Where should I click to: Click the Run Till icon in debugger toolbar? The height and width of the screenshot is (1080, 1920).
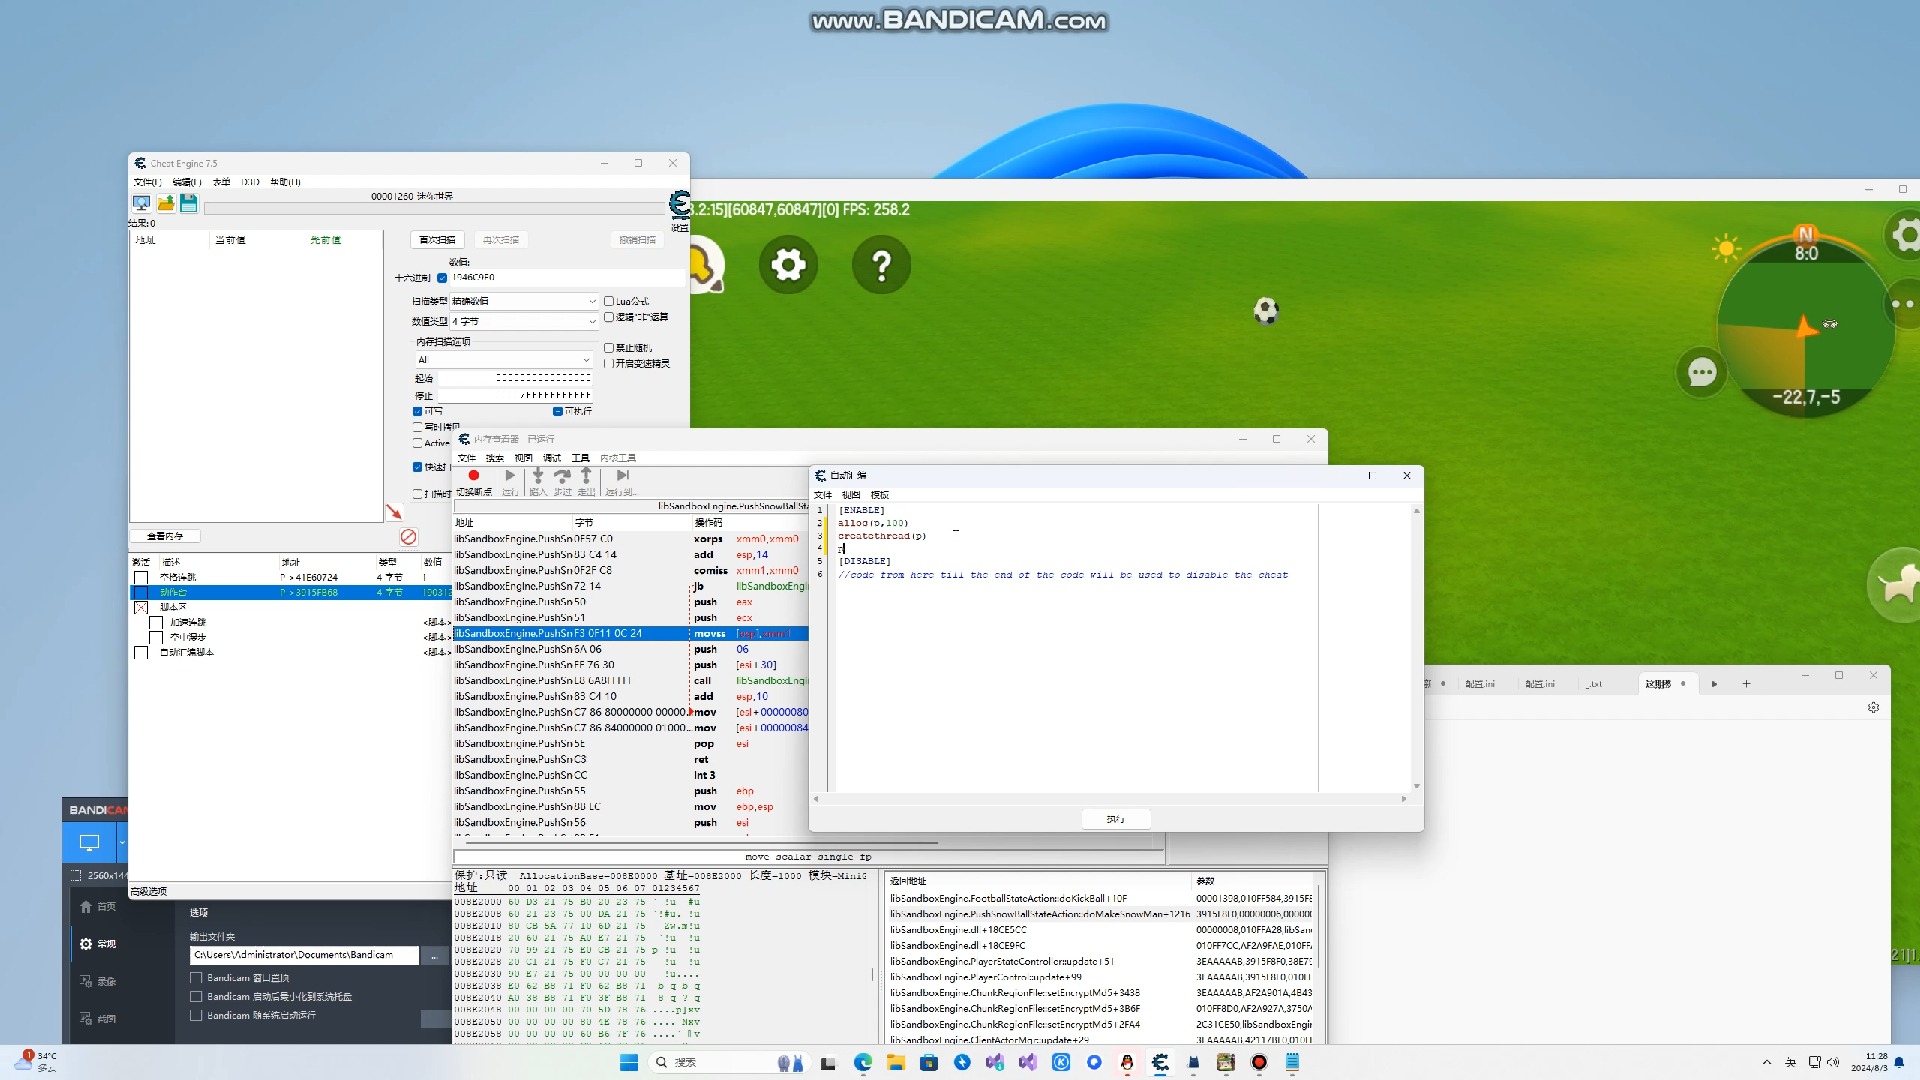622,476
